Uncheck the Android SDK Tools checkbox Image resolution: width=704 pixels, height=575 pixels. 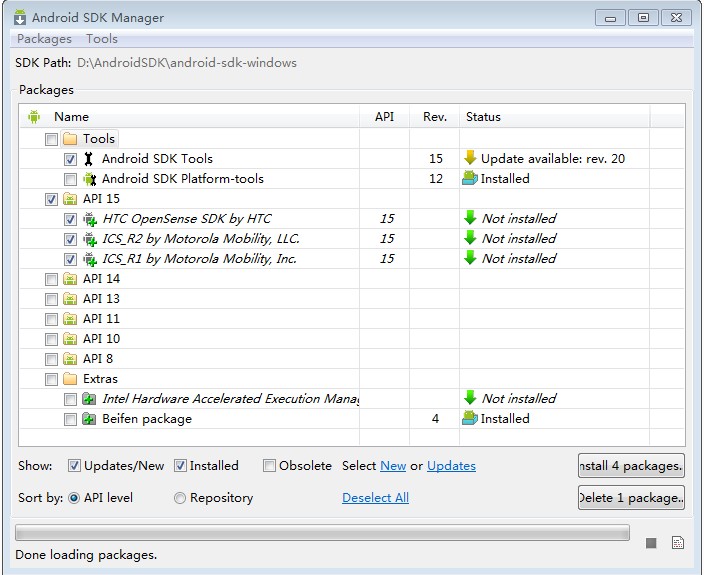[70, 159]
